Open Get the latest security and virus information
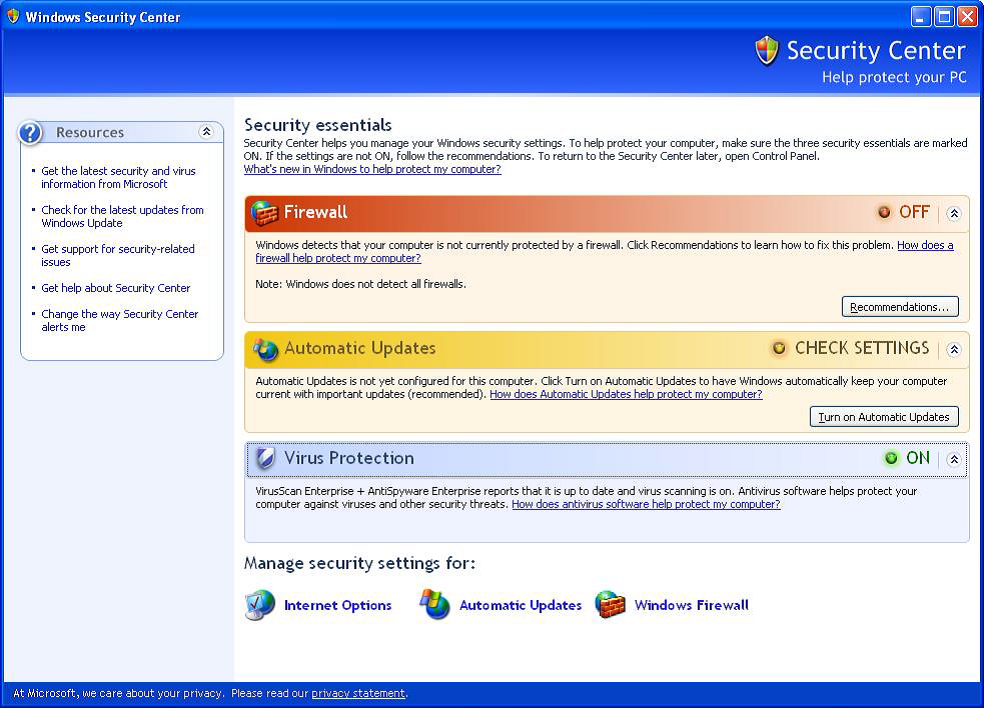 (x=118, y=178)
